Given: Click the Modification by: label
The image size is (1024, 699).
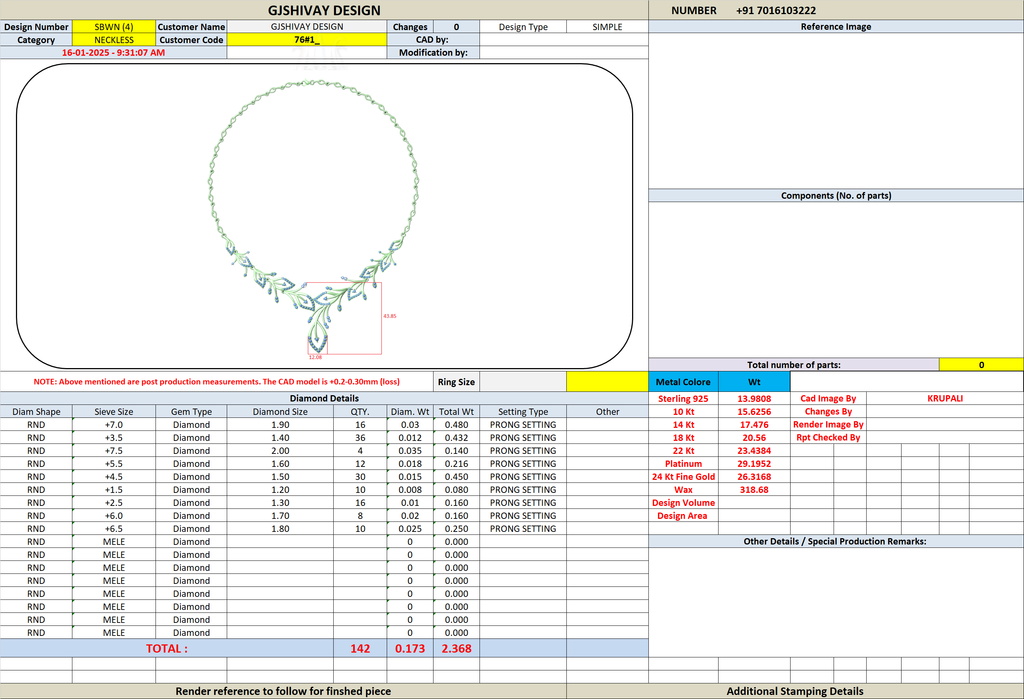Looking at the screenshot, I should tap(433, 53).
